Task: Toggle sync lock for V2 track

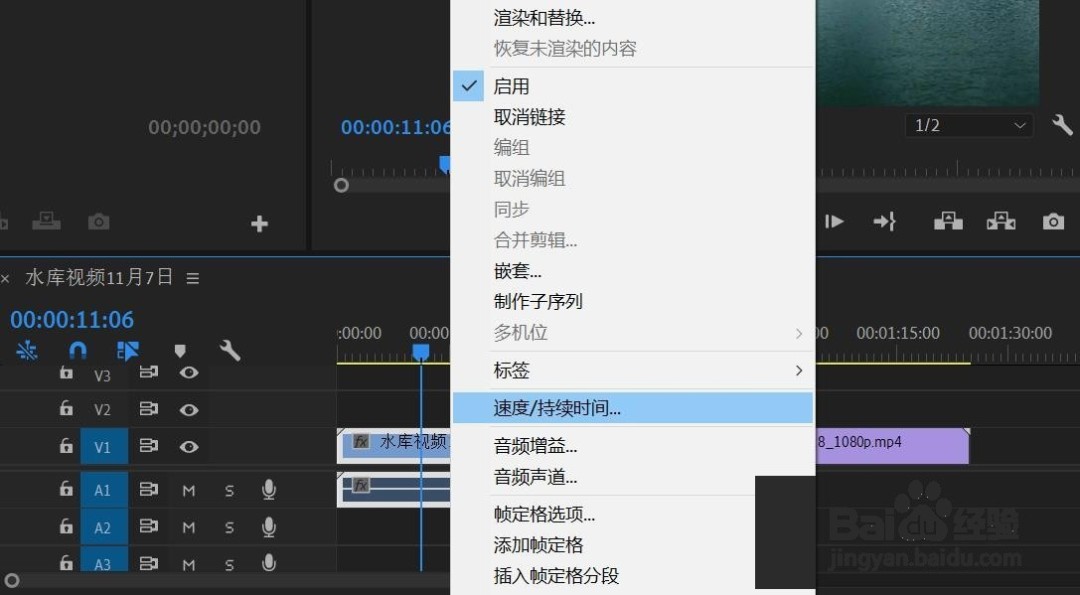Action: [x=149, y=409]
